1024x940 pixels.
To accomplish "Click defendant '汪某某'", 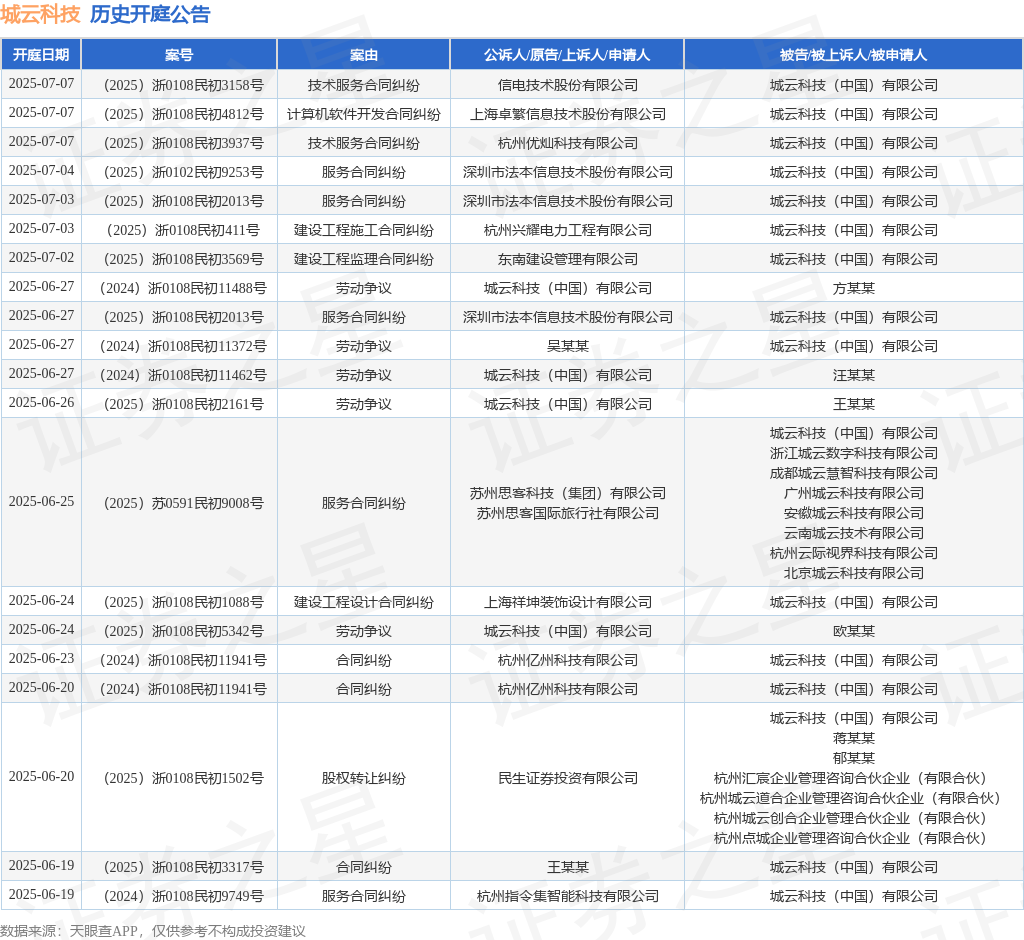I will point(854,376).
